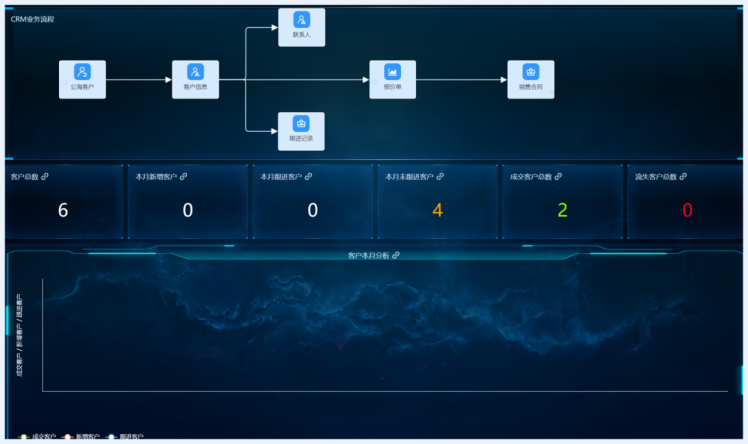Open link icon beside 客户本月分析 title
This screenshot has height=444, width=748.
pyautogui.click(x=396, y=256)
